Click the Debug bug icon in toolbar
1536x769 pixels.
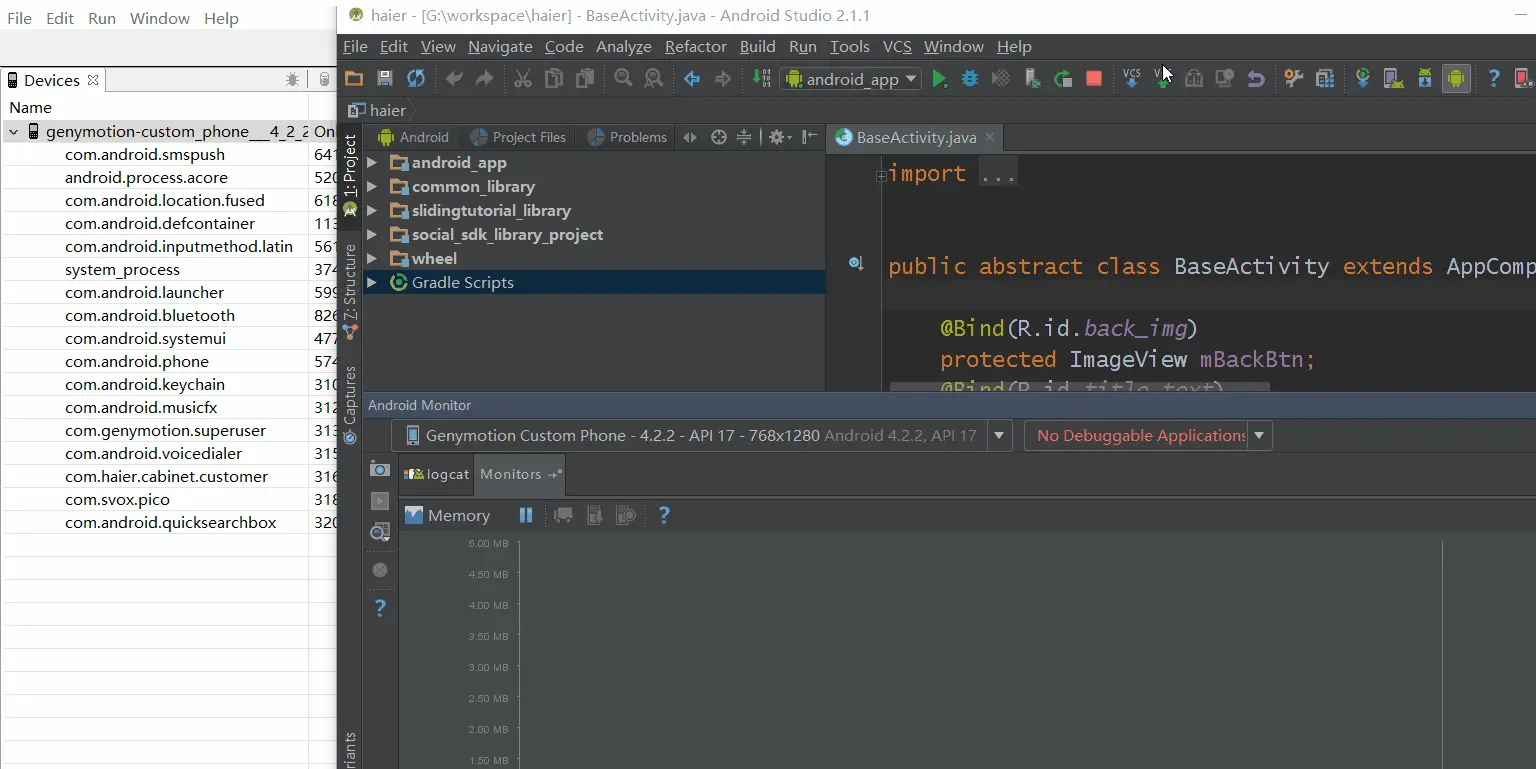[x=969, y=79]
